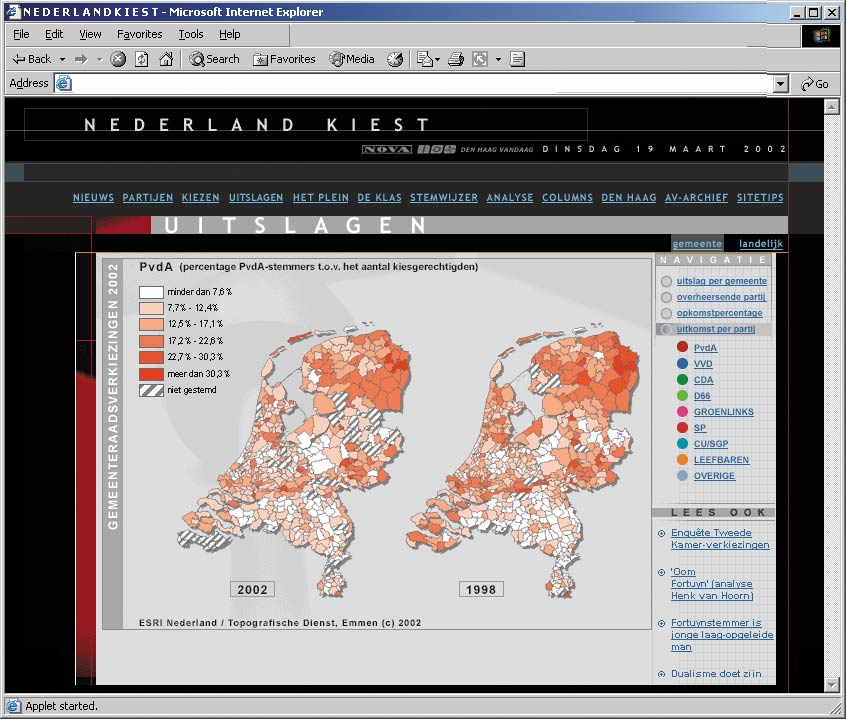The image size is (846, 720).
Task: Expand the address bar dropdown list
Action: pos(780,84)
